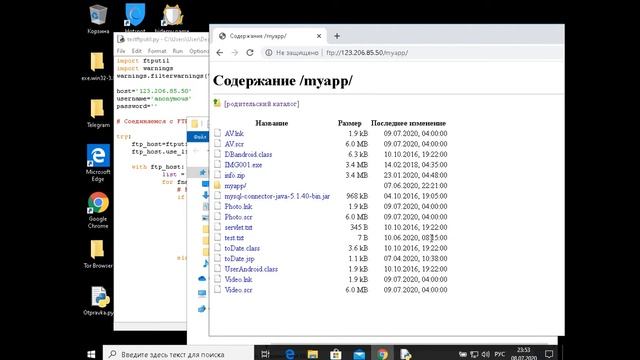Open the Photo.lnk file link

click(238, 207)
